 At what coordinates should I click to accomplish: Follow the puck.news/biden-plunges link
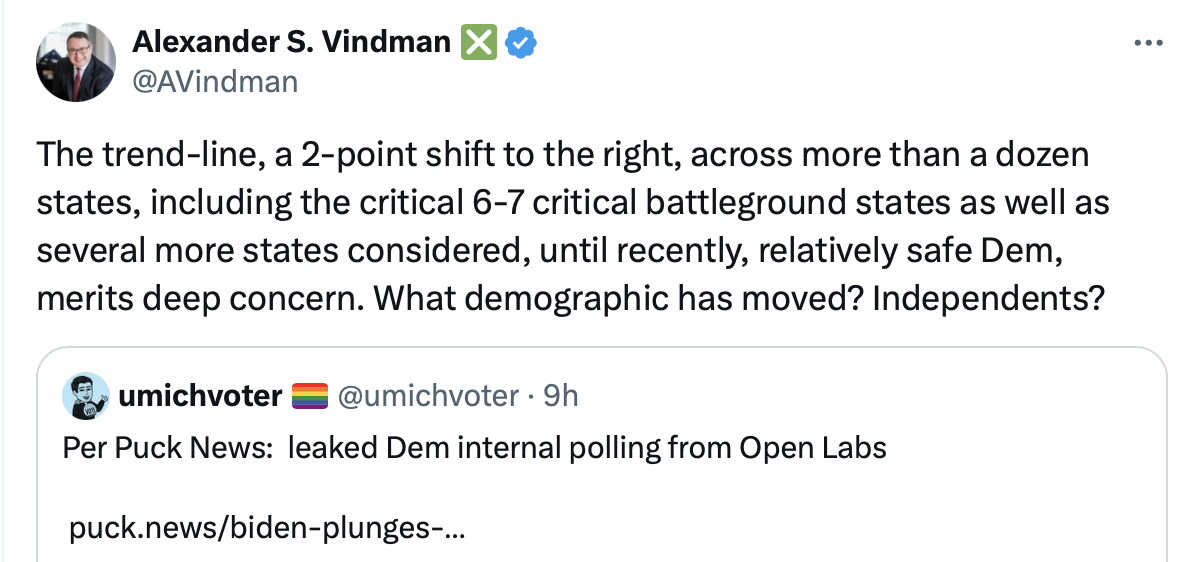(267, 531)
